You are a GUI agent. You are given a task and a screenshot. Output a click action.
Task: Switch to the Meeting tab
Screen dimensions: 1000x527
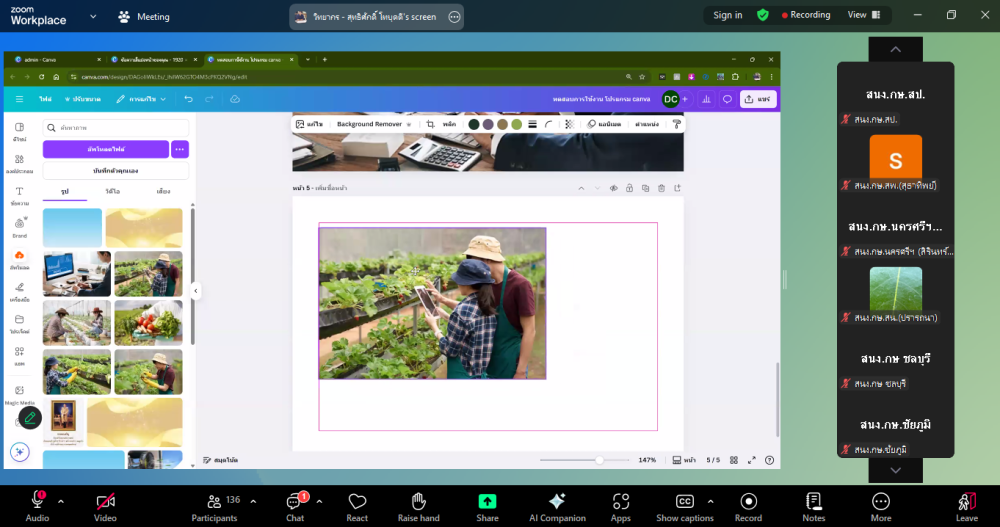point(144,17)
